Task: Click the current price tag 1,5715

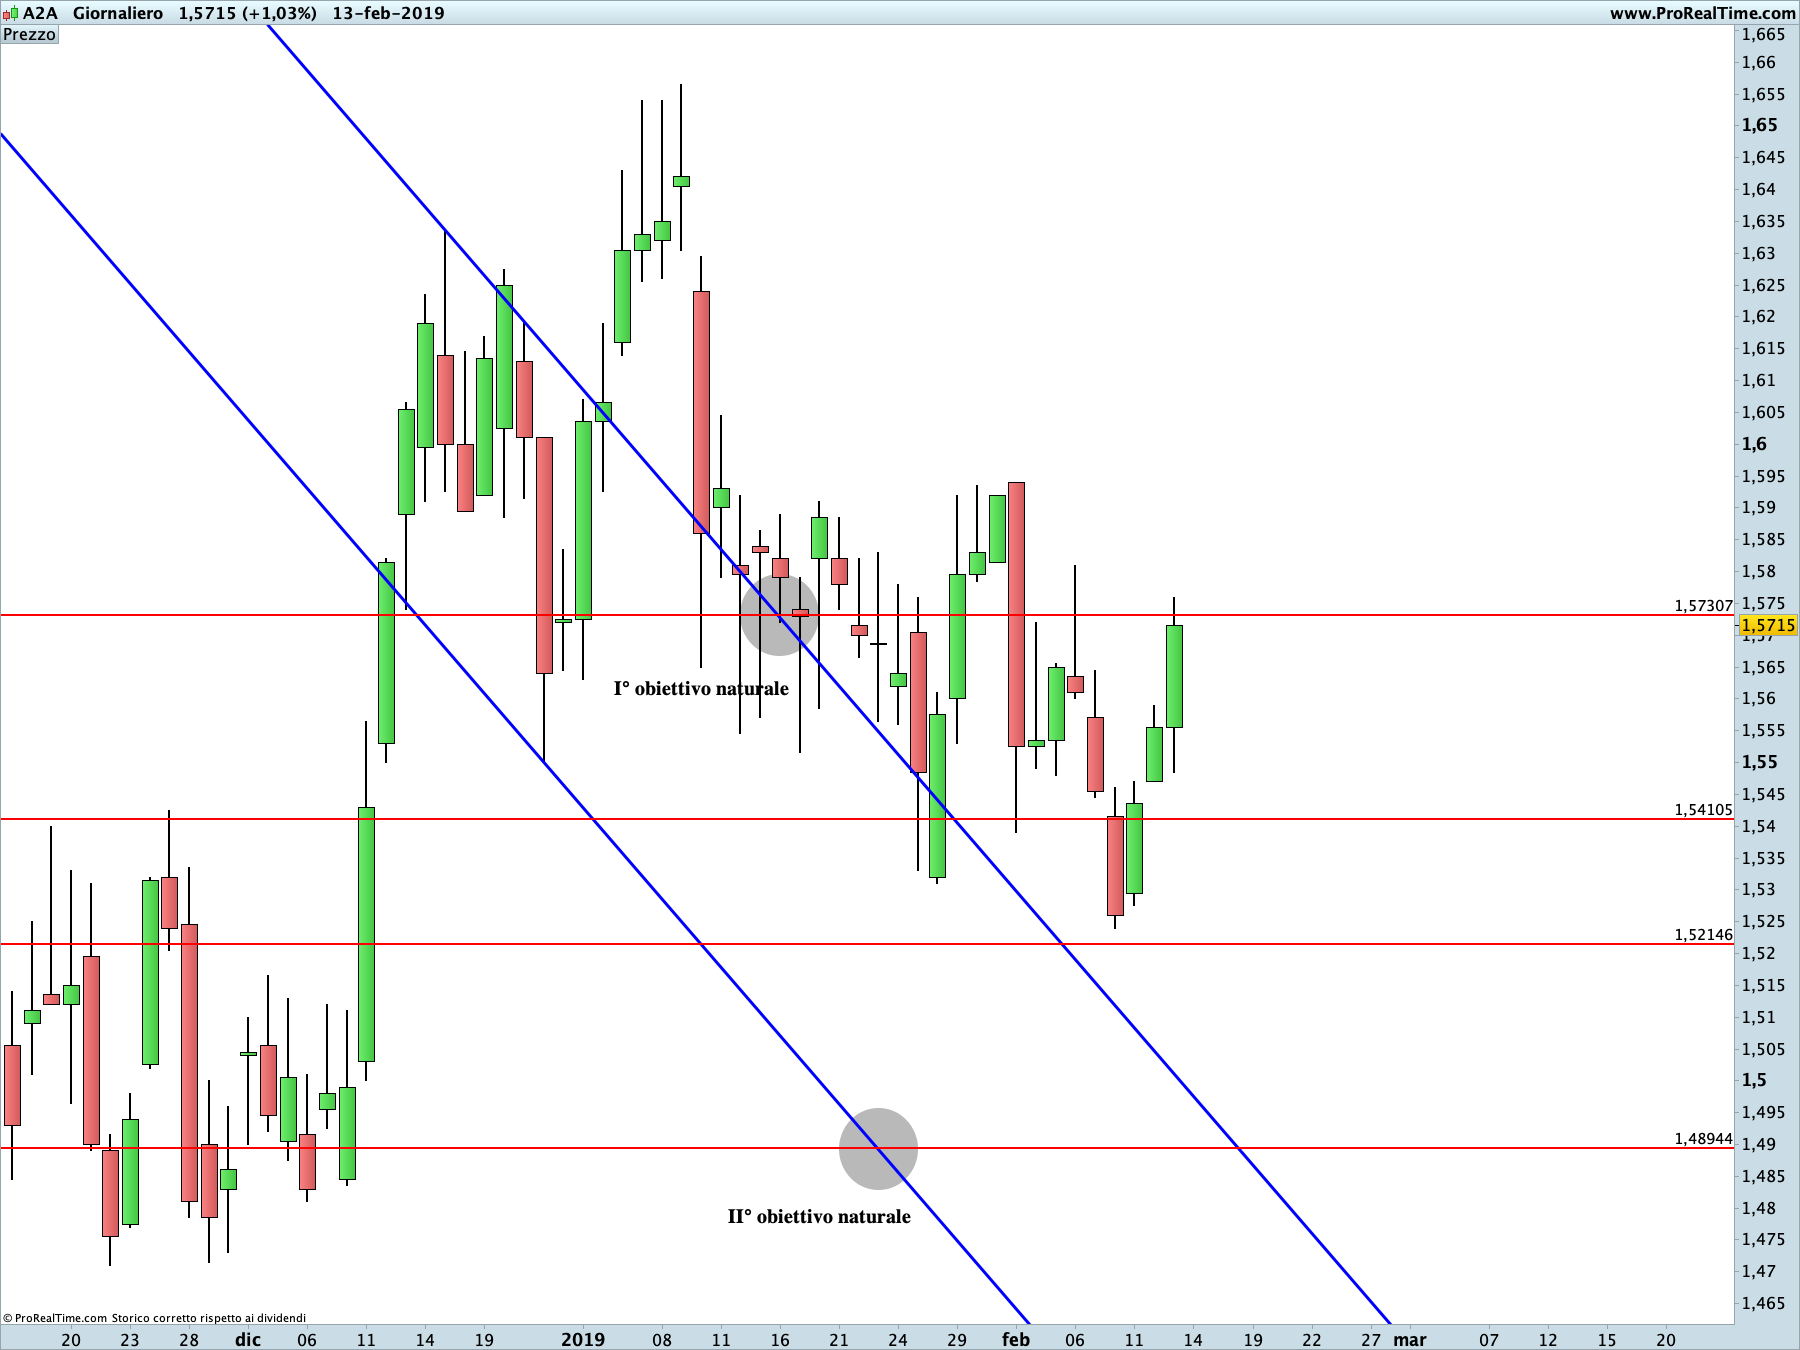Action: [1769, 625]
